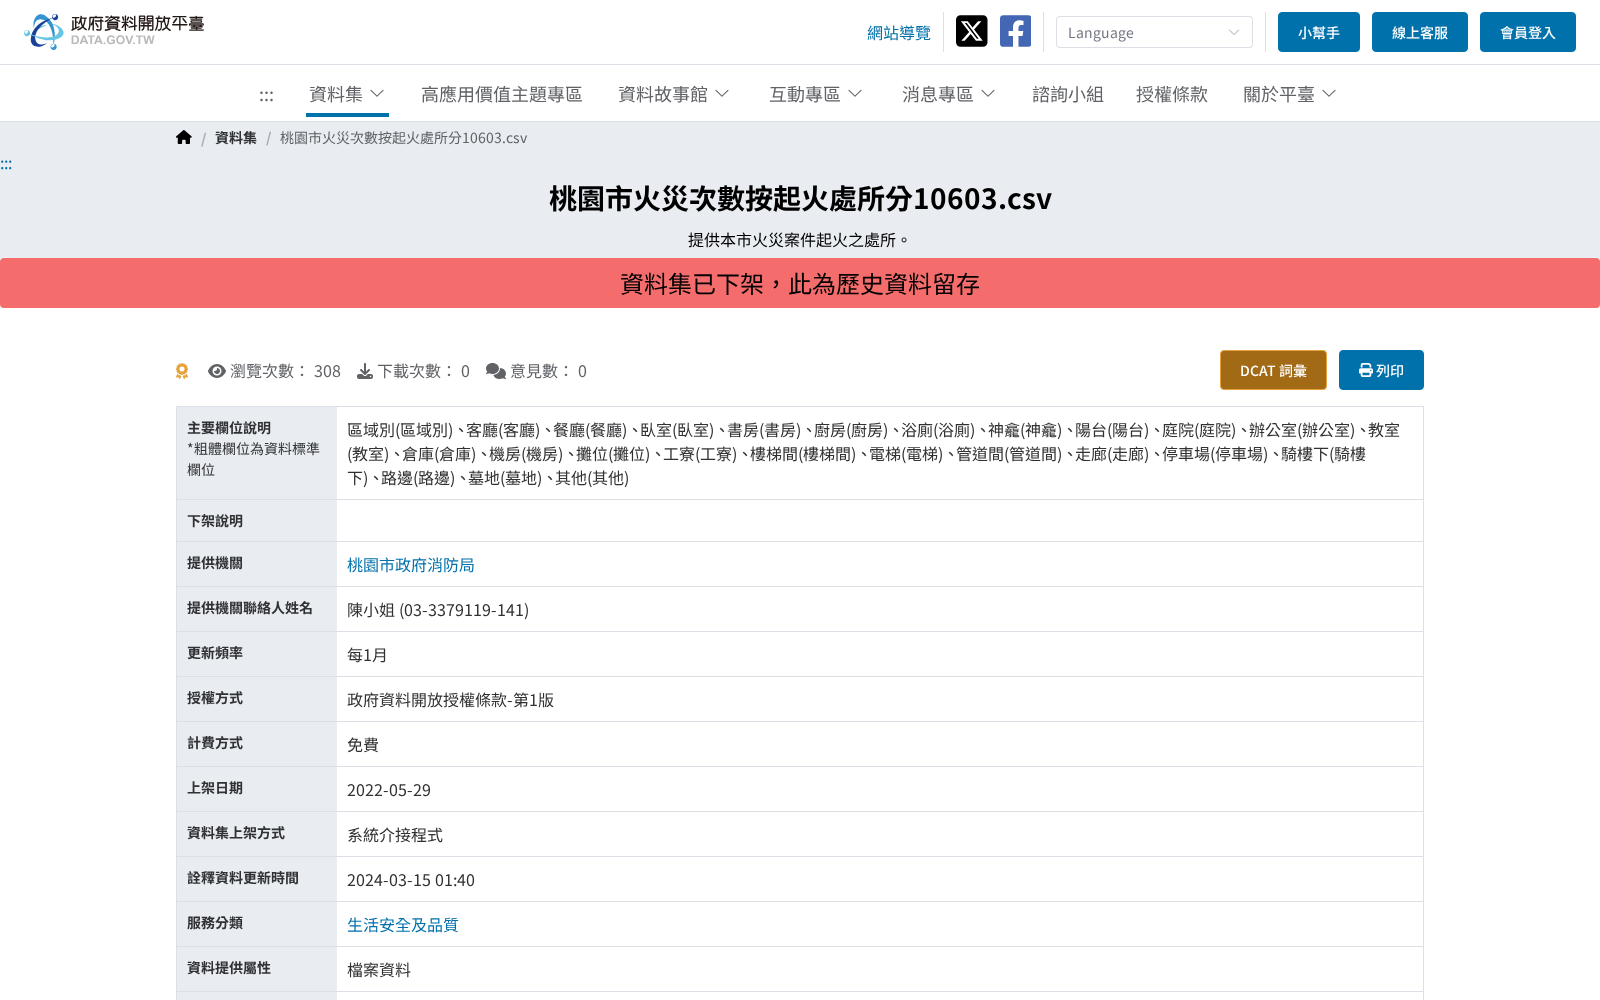
Task: Click the page heading 桃園市火災次數按起火處所分10603.csv
Action: click(x=800, y=199)
